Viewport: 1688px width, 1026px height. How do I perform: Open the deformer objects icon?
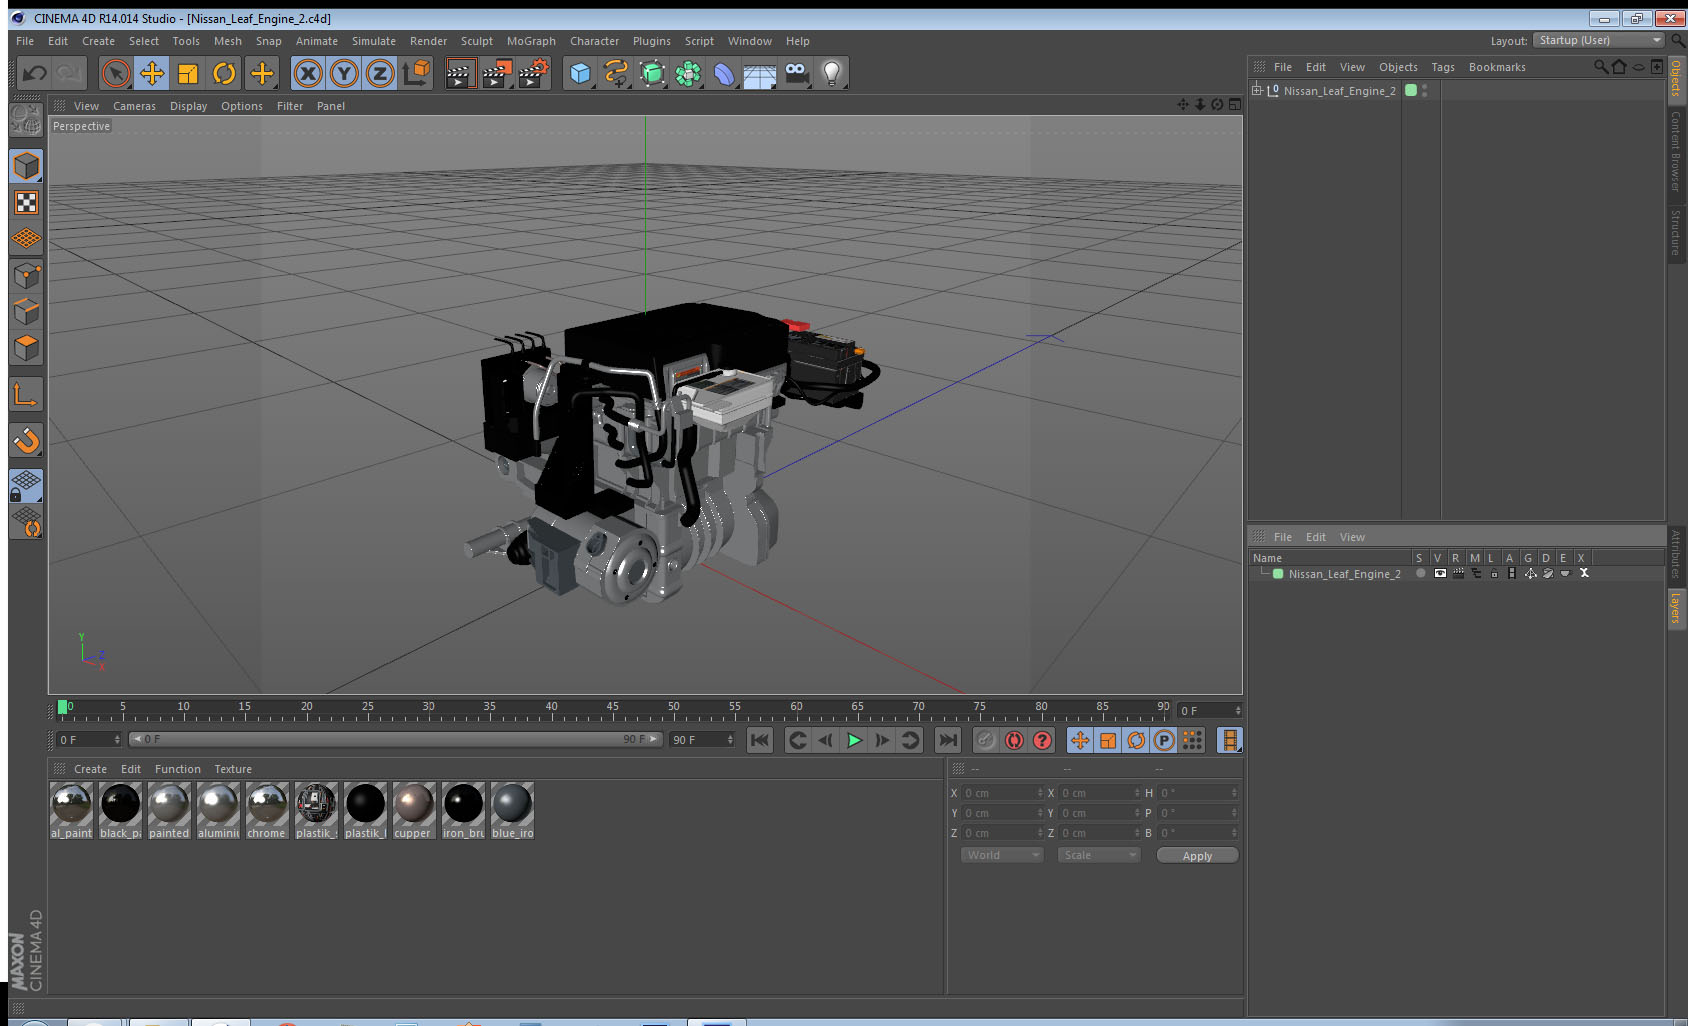(724, 73)
